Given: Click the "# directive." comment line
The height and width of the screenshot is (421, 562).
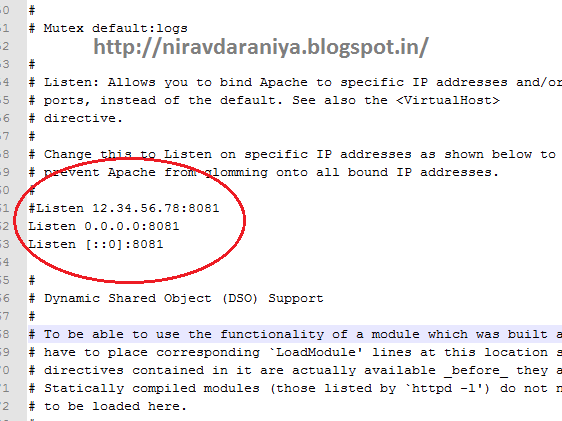Looking at the screenshot, I should click(x=76, y=118).
